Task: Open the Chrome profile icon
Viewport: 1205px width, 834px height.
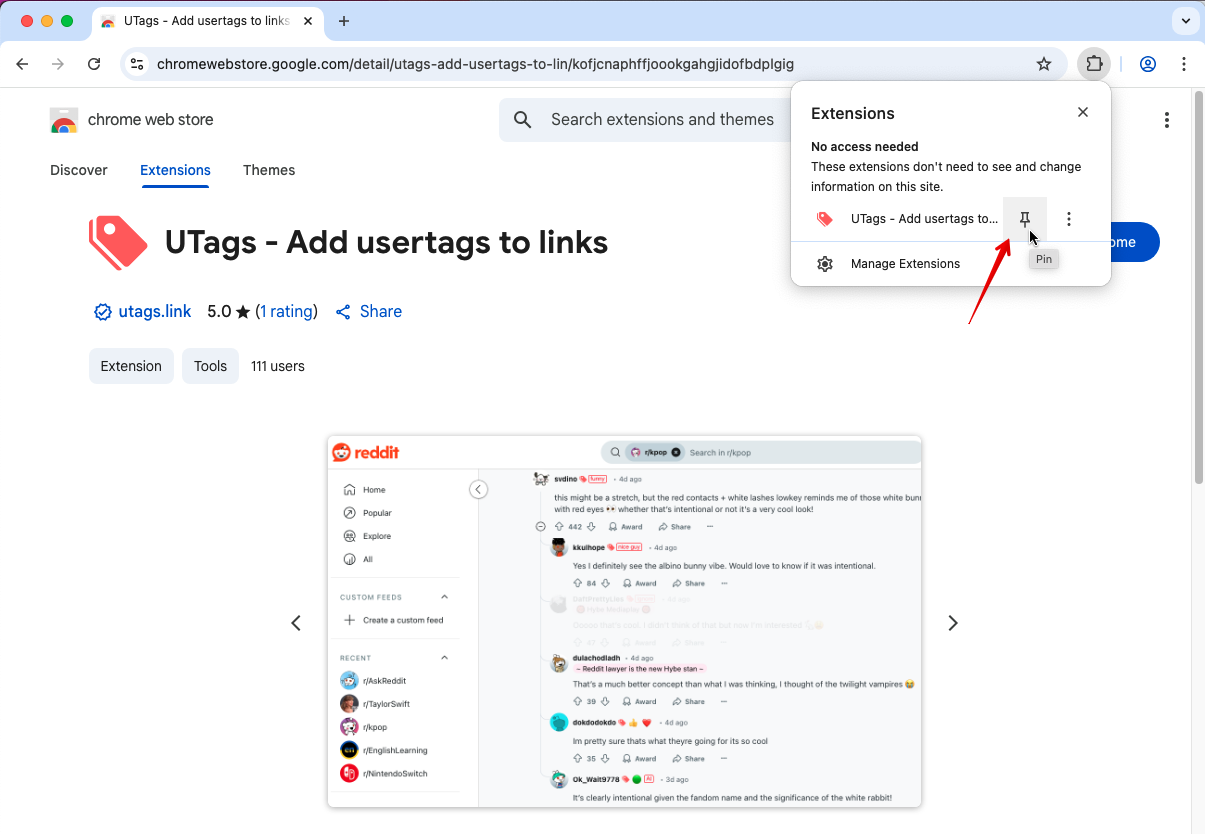Action: coord(1147,64)
